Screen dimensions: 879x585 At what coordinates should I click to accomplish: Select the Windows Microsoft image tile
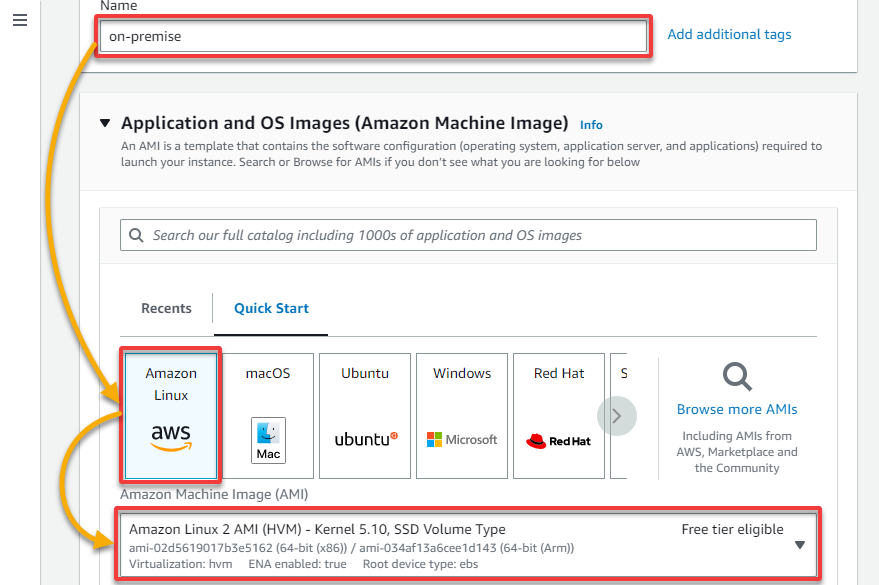coord(462,416)
